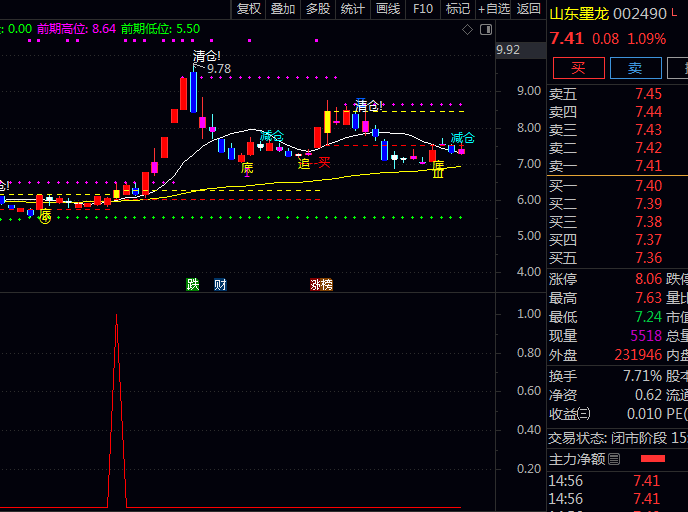Click the blue 财 finance marker
This screenshot has height=512, width=688.
click(x=220, y=285)
